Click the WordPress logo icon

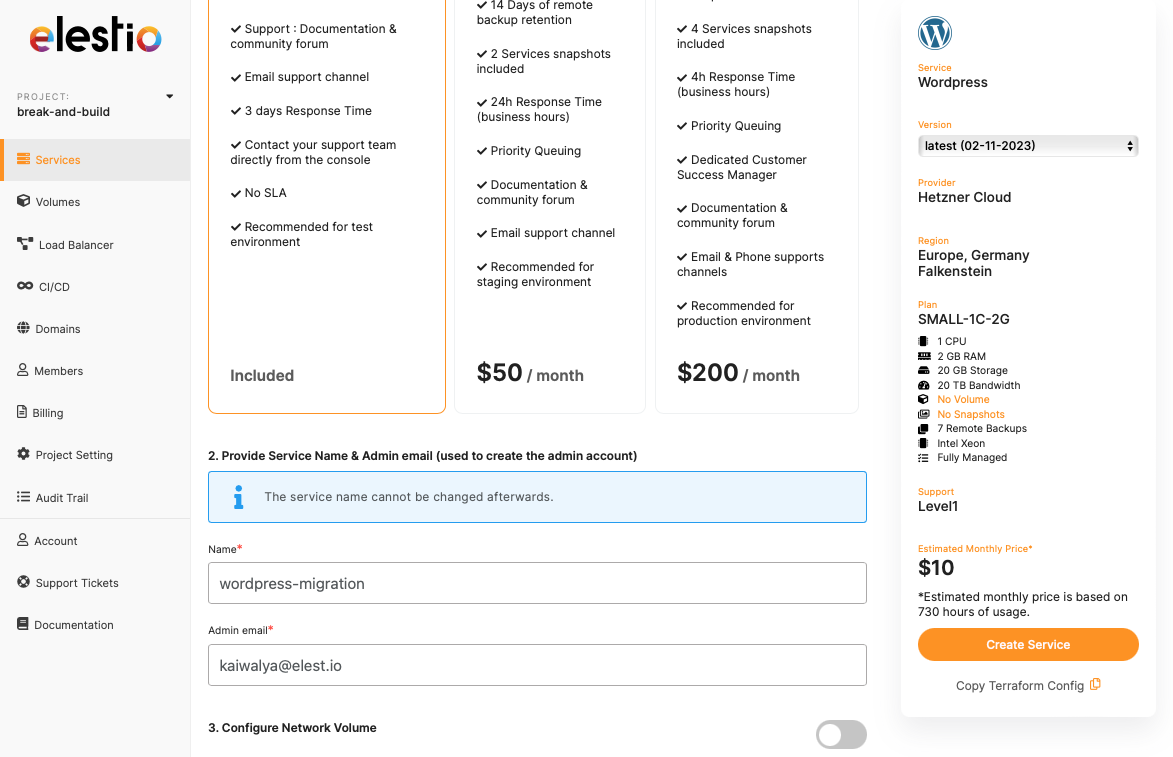coord(935,33)
